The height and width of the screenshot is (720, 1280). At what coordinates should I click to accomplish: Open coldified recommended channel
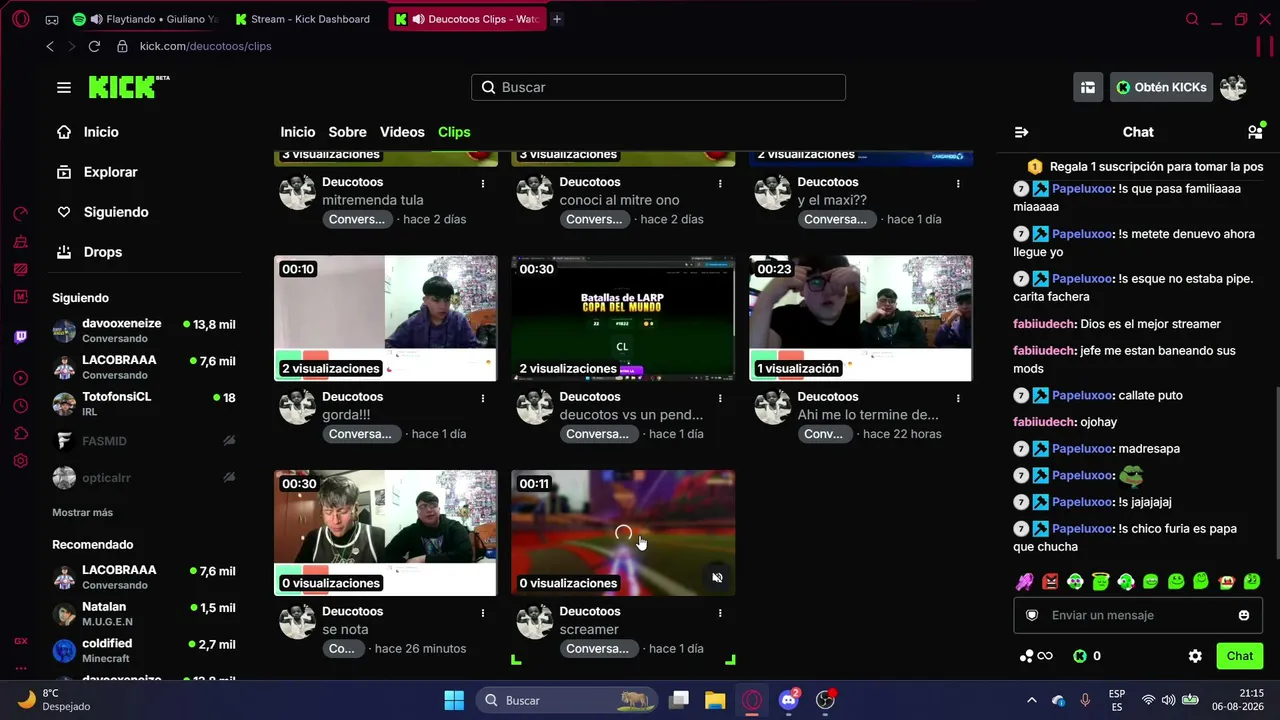click(x=144, y=650)
